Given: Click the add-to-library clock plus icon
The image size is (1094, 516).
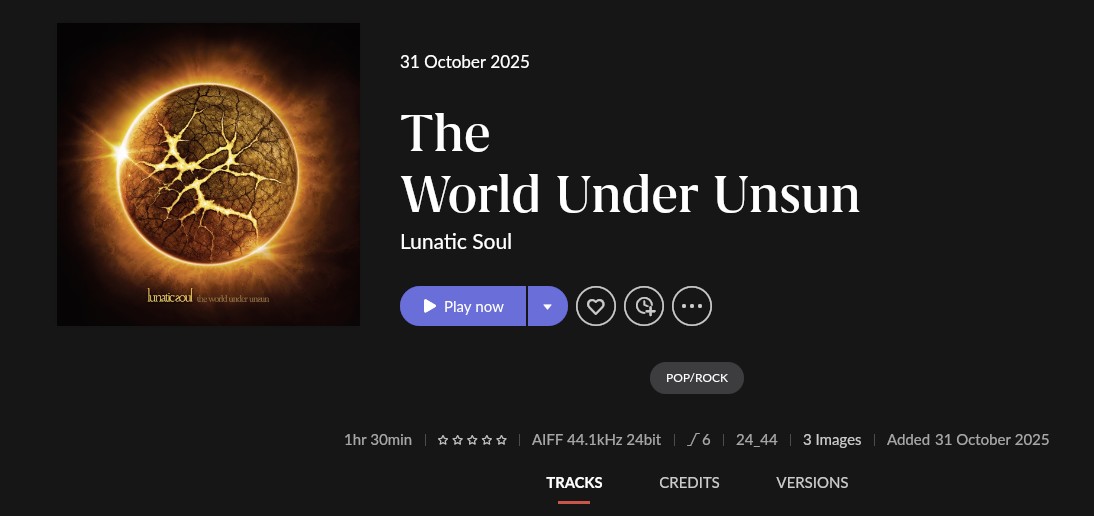Looking at the screenshot, I should tap(643, 306).
